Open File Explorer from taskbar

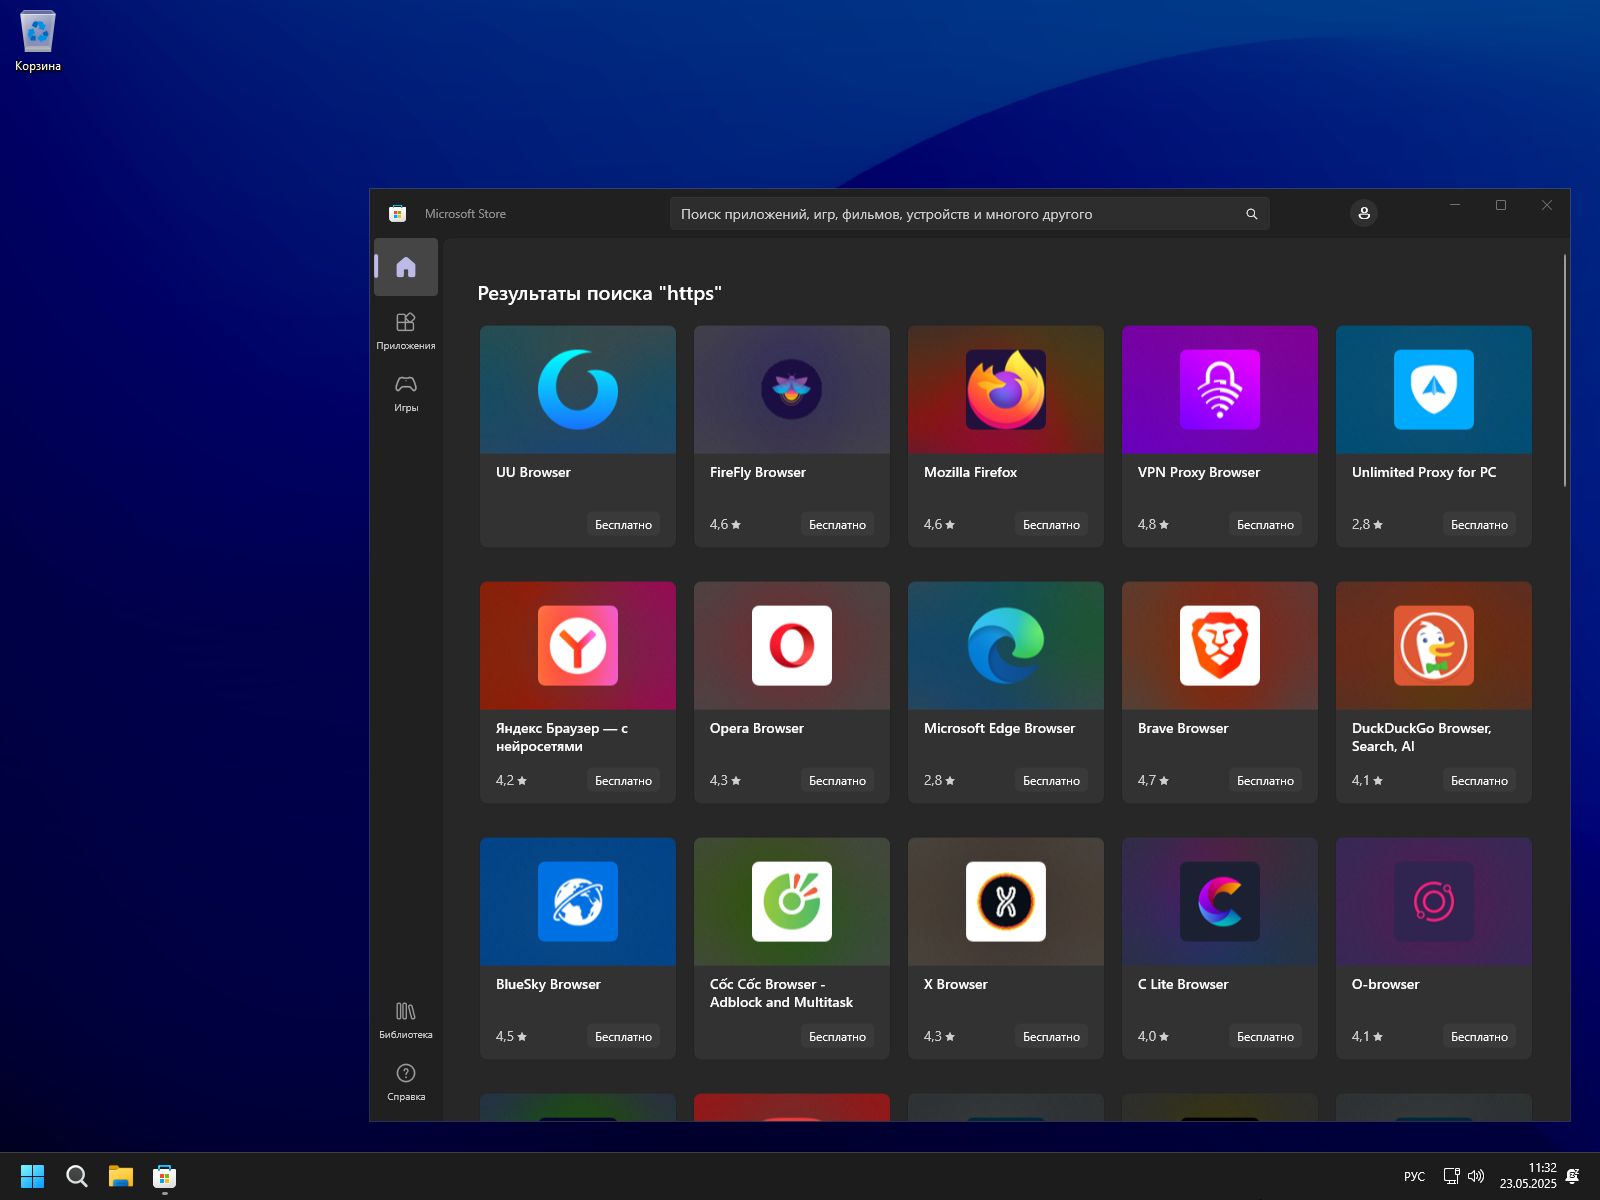(121, 1176)
